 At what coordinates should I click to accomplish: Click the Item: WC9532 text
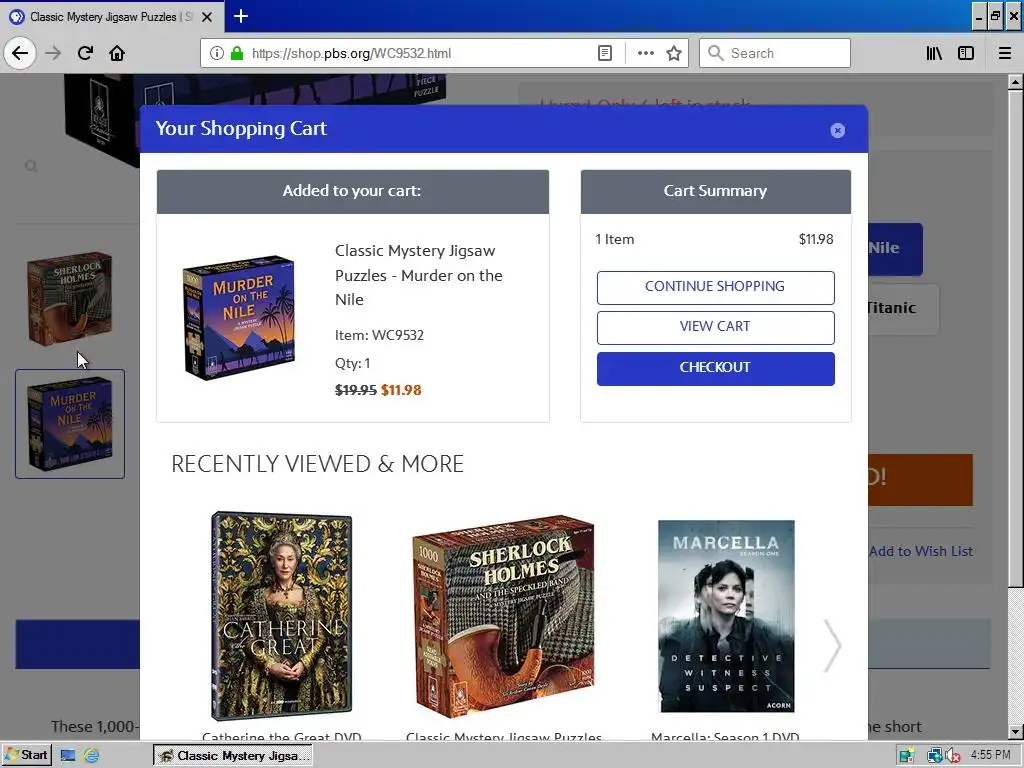click(x=379, y=335)
